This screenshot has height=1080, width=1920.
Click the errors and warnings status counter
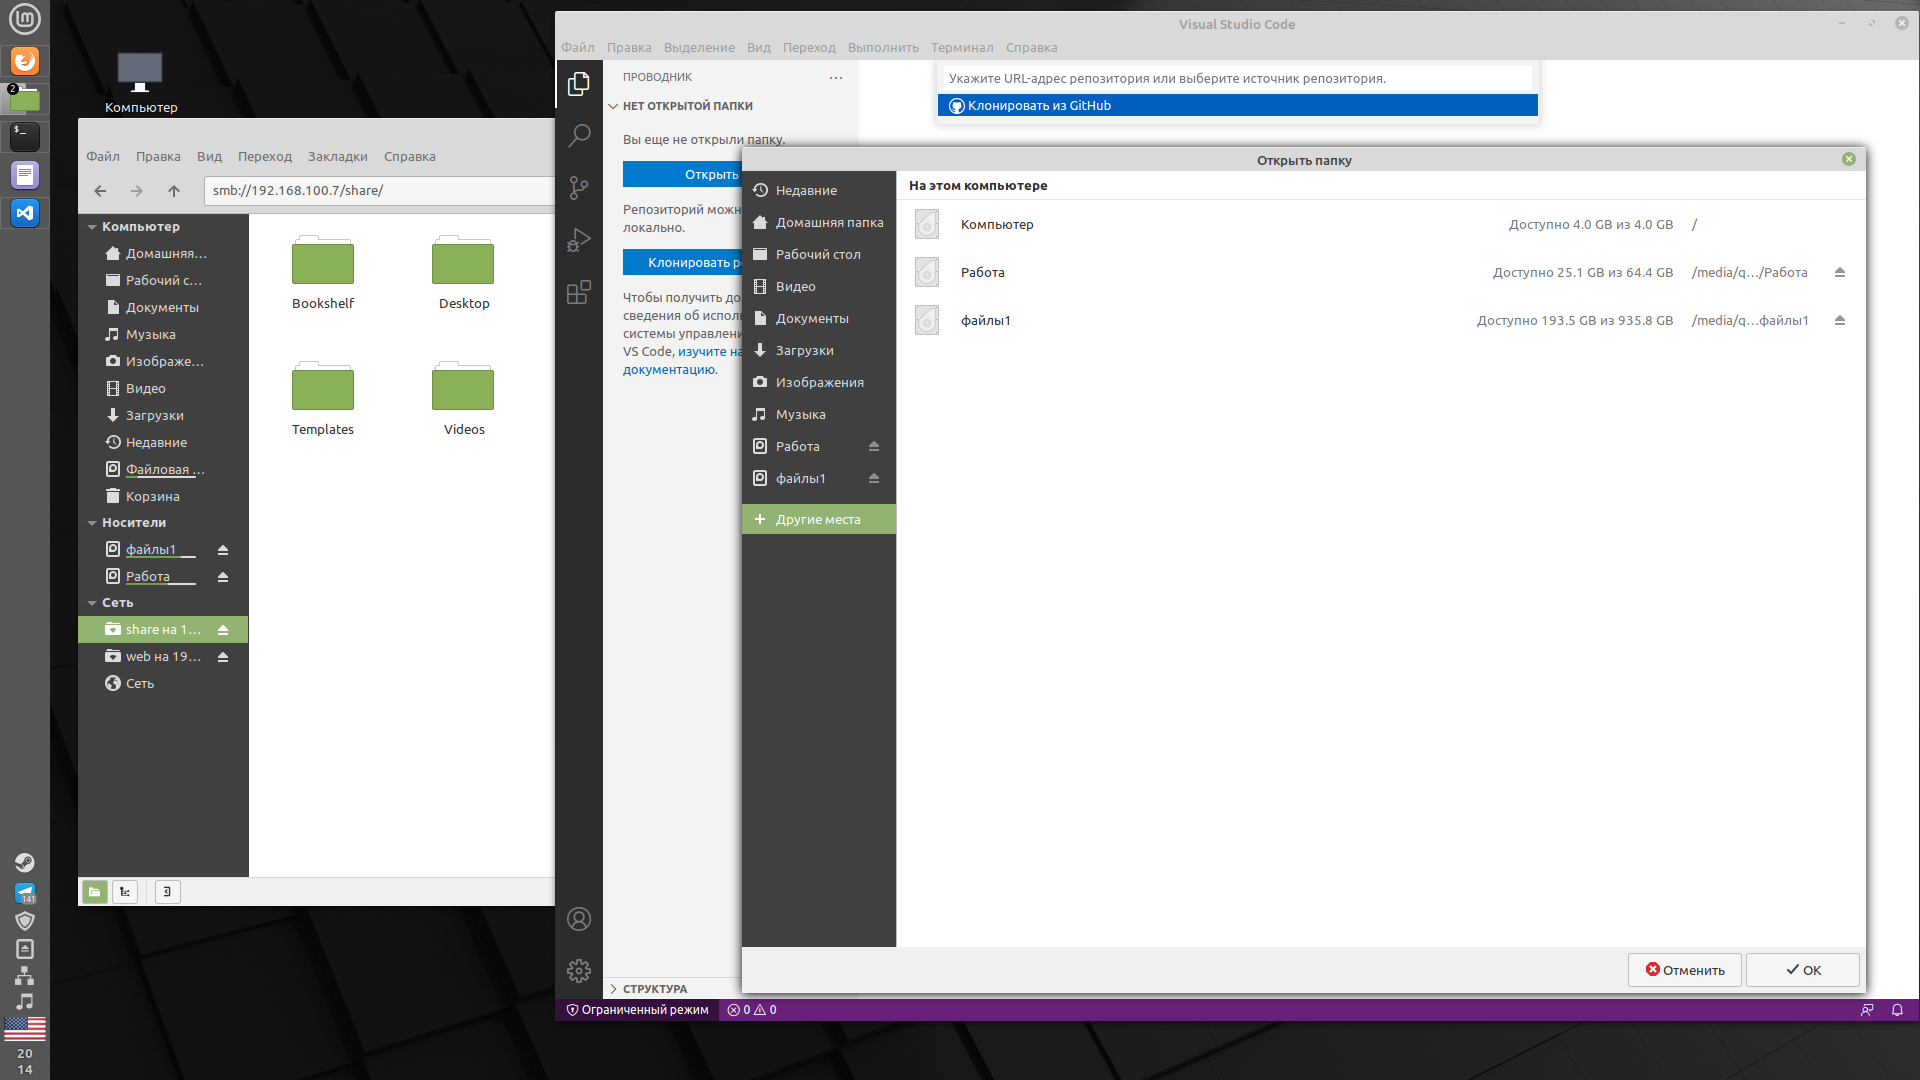tap(752, 1010)
